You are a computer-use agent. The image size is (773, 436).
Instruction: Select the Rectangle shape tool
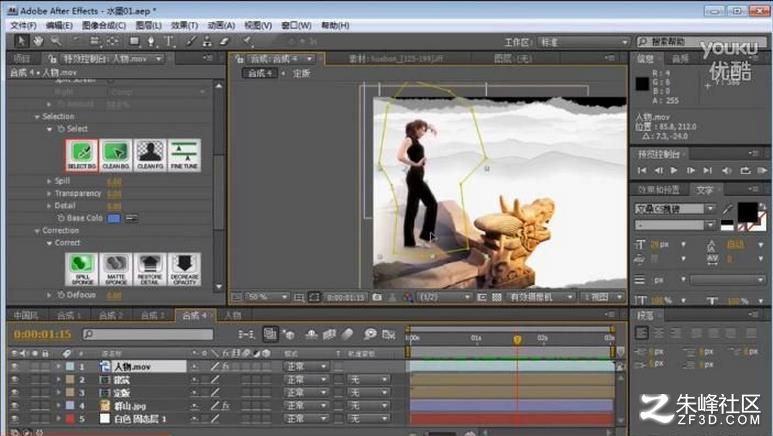tap(134, 41)
